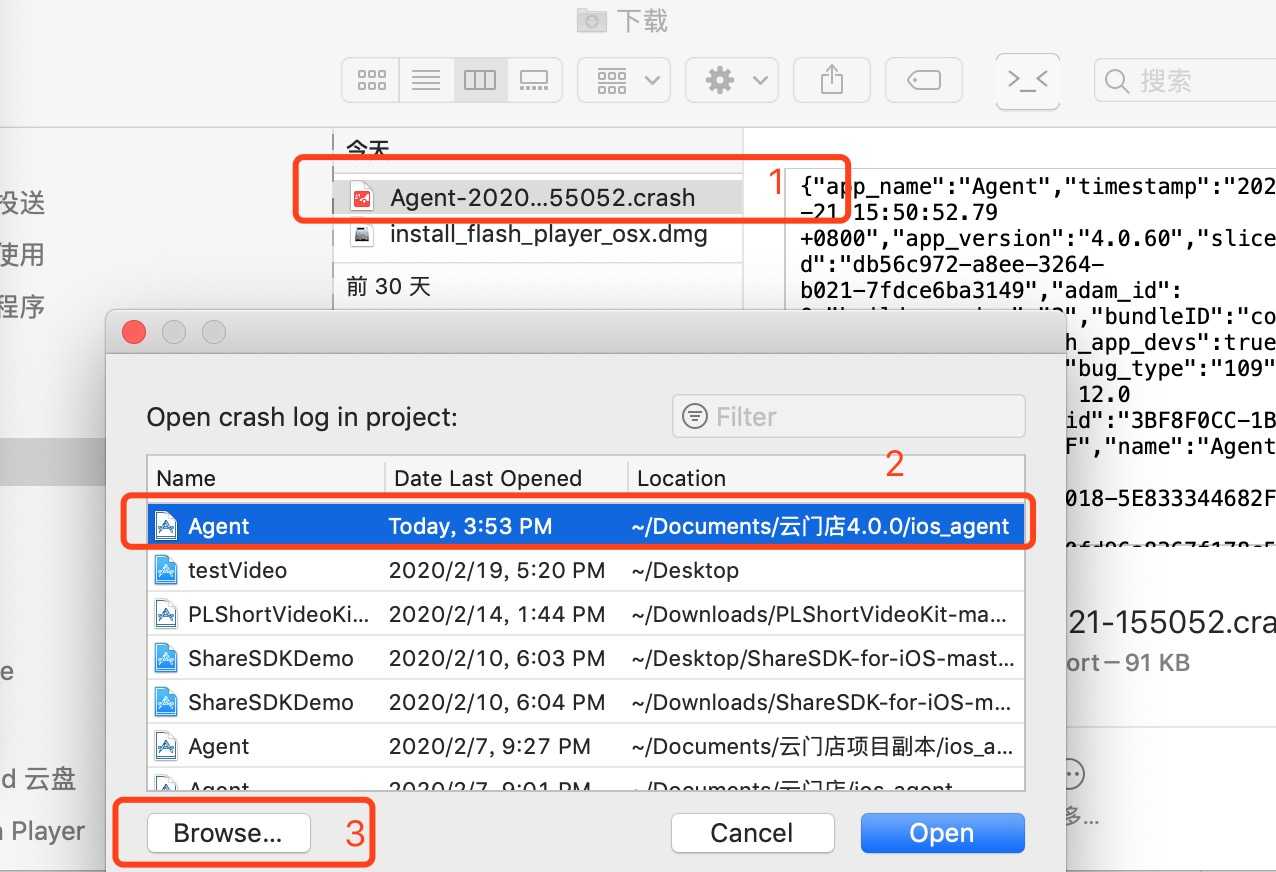
Task: Select Agent project opened Today 3:53 PM
Action: (x=586, y=526)
